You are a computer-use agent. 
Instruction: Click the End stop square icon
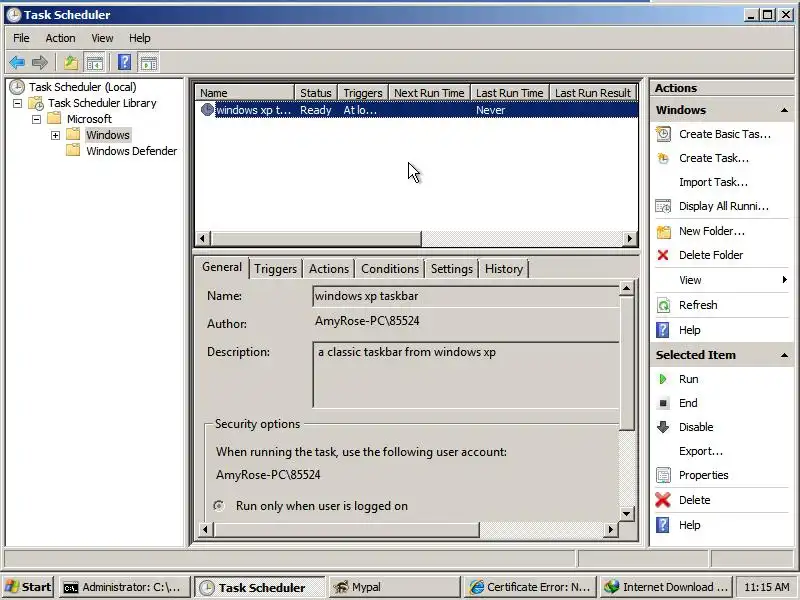[663, 403]
